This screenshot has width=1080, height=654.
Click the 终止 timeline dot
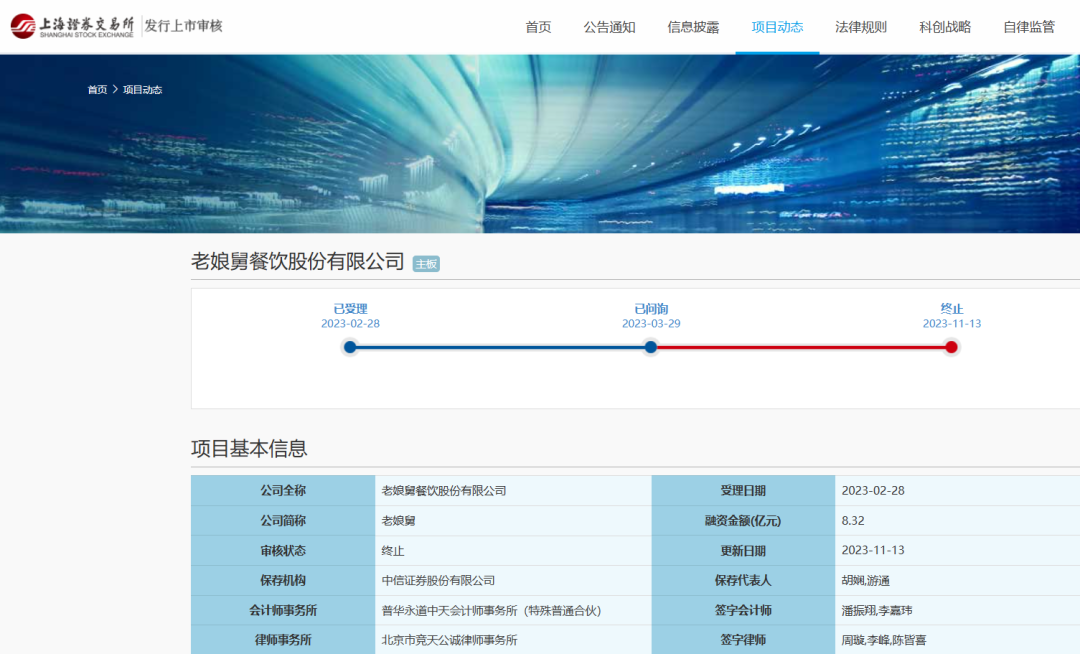pyautogui.click(x=951, y=347)
